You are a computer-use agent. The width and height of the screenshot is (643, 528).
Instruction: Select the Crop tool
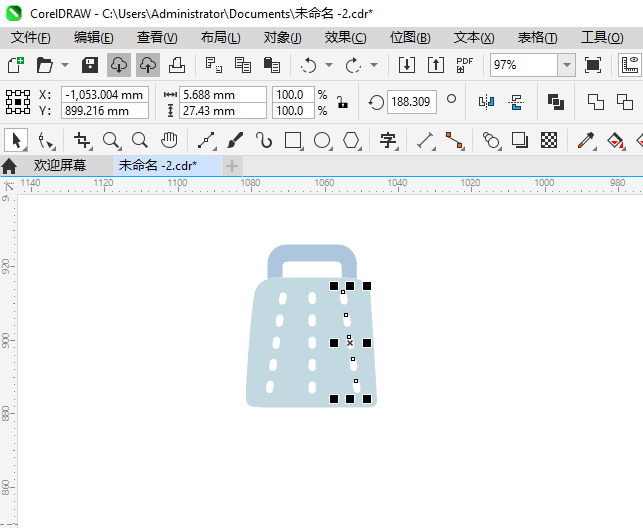(82, 141)
